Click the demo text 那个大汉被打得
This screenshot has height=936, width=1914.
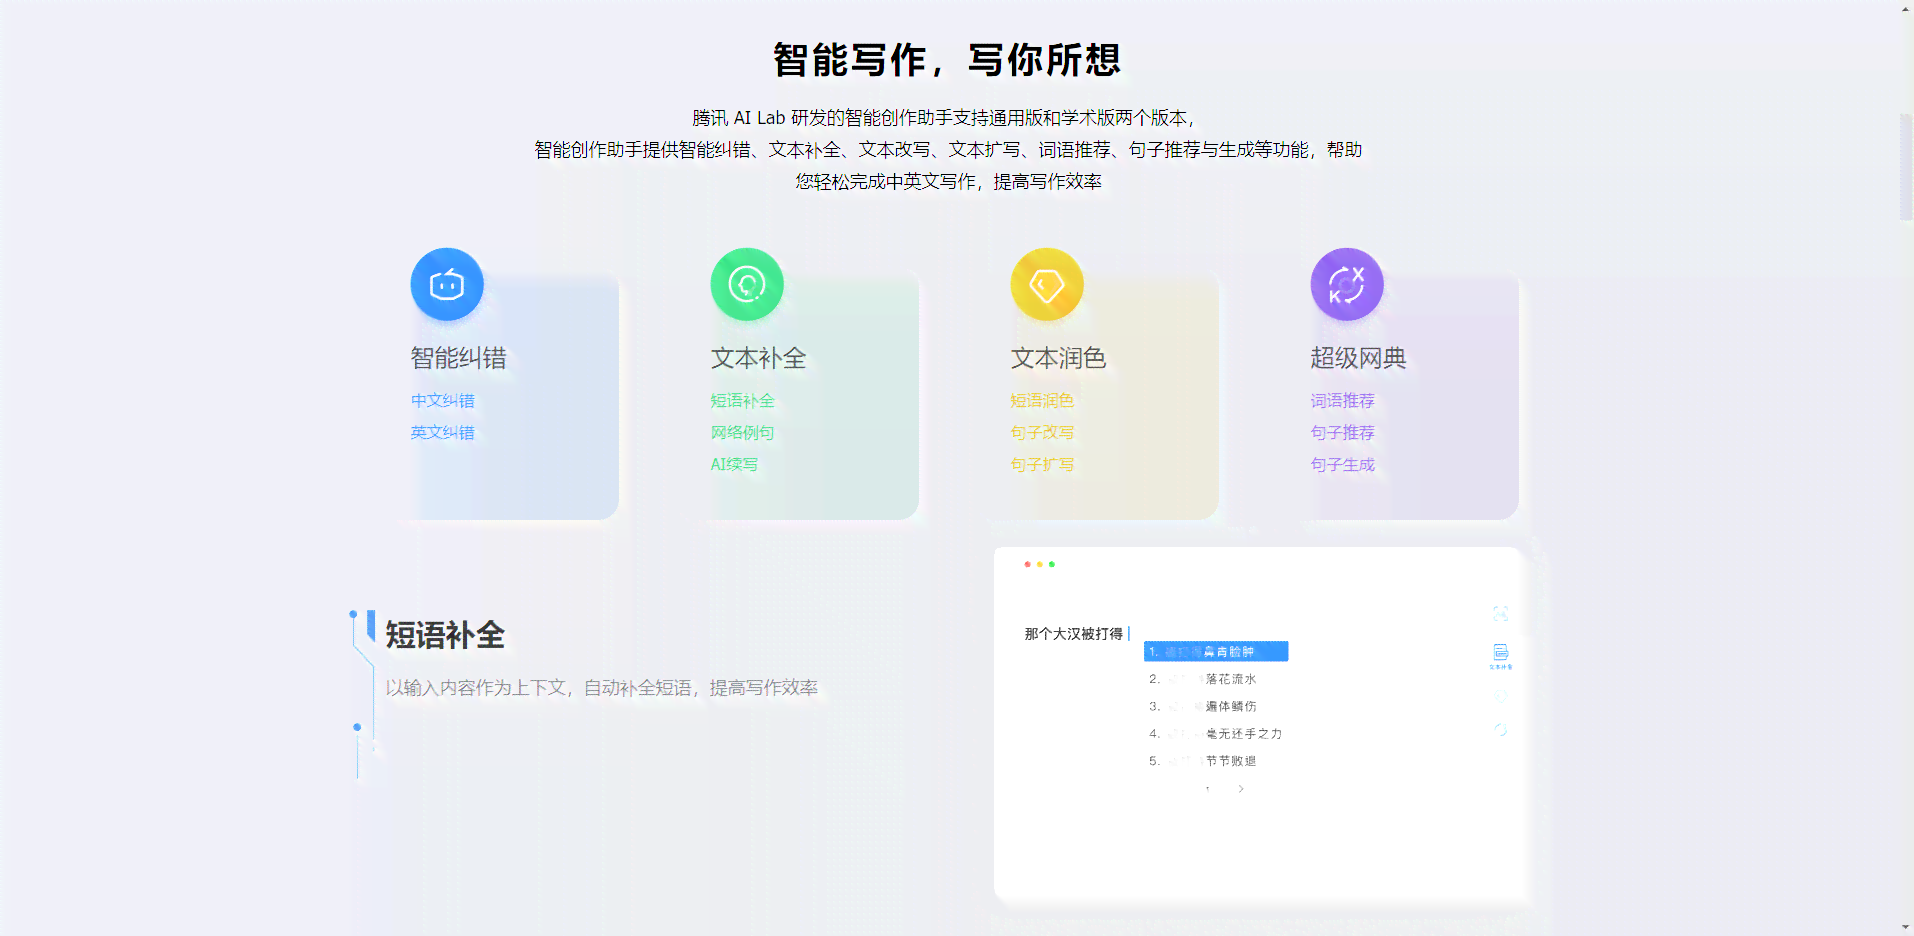pyautogui.click(x=1073, y=634)
